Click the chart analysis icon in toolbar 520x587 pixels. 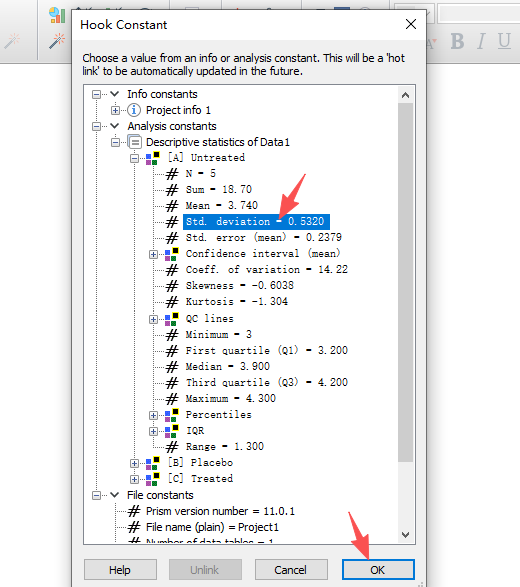(57, 15)
